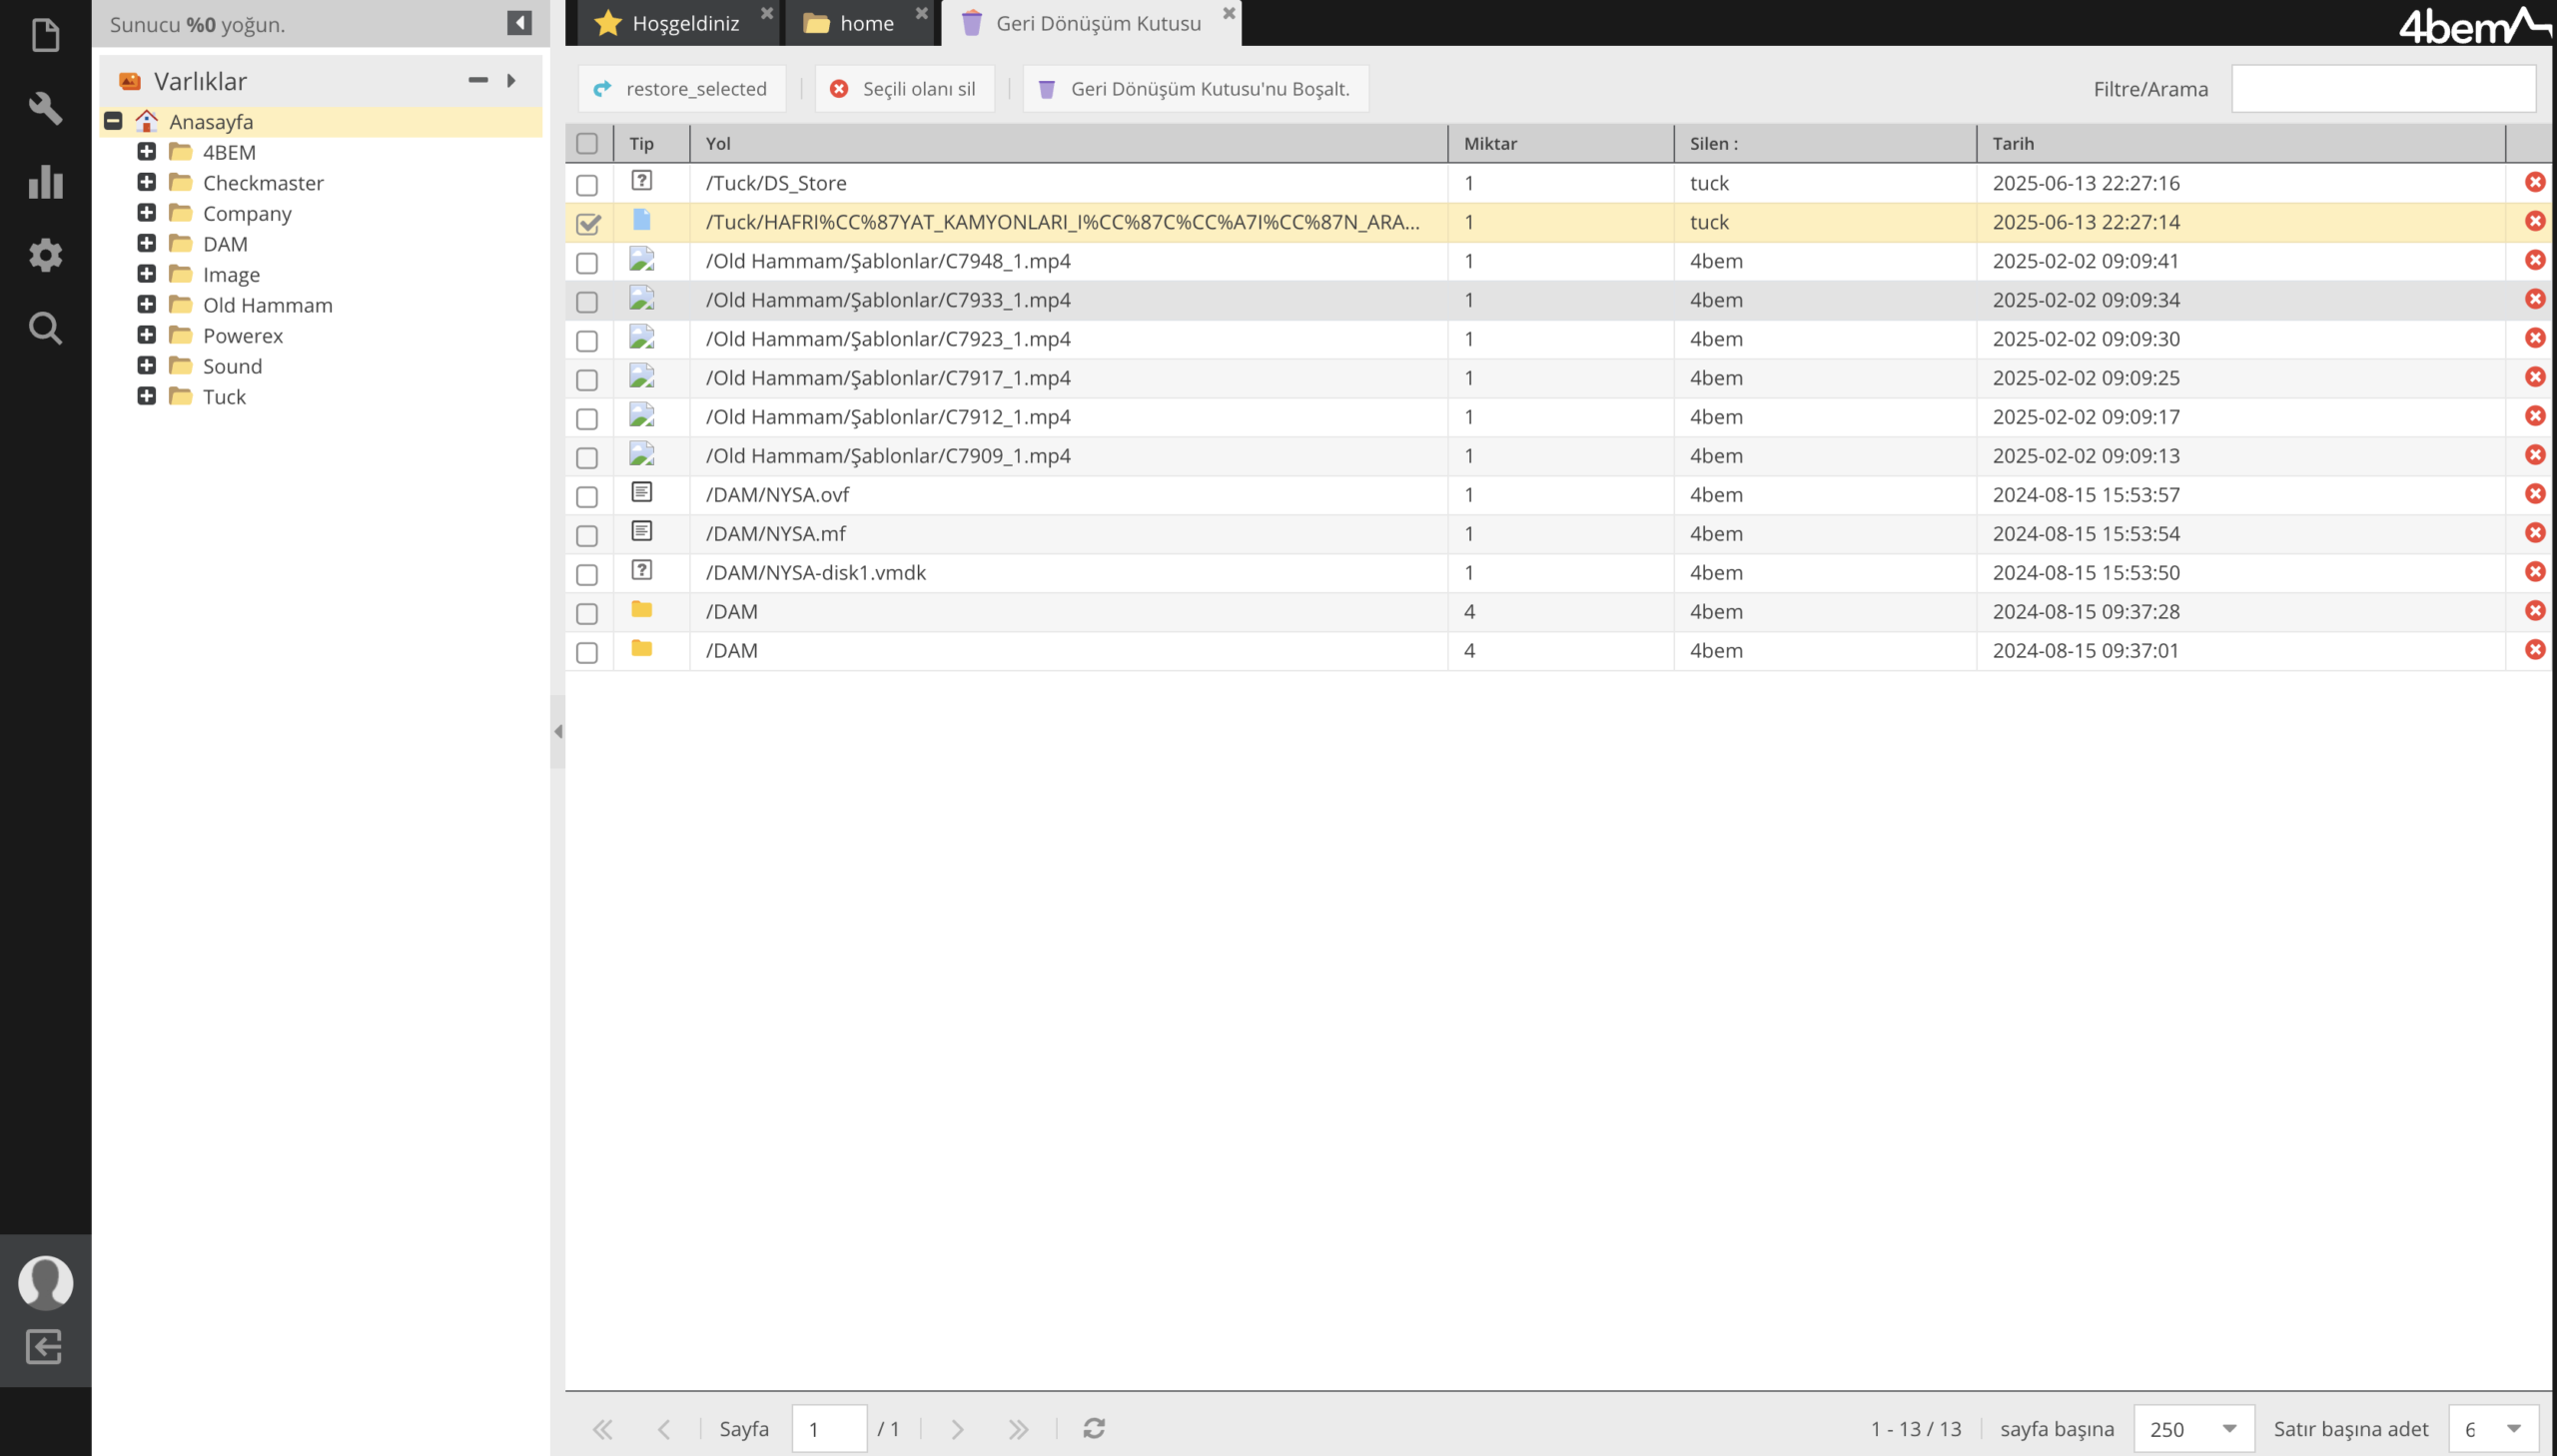Click Seçili olanı sil button
Image resolution: width=2557 pixels, height=1456 pixels.
coord(904,89)
